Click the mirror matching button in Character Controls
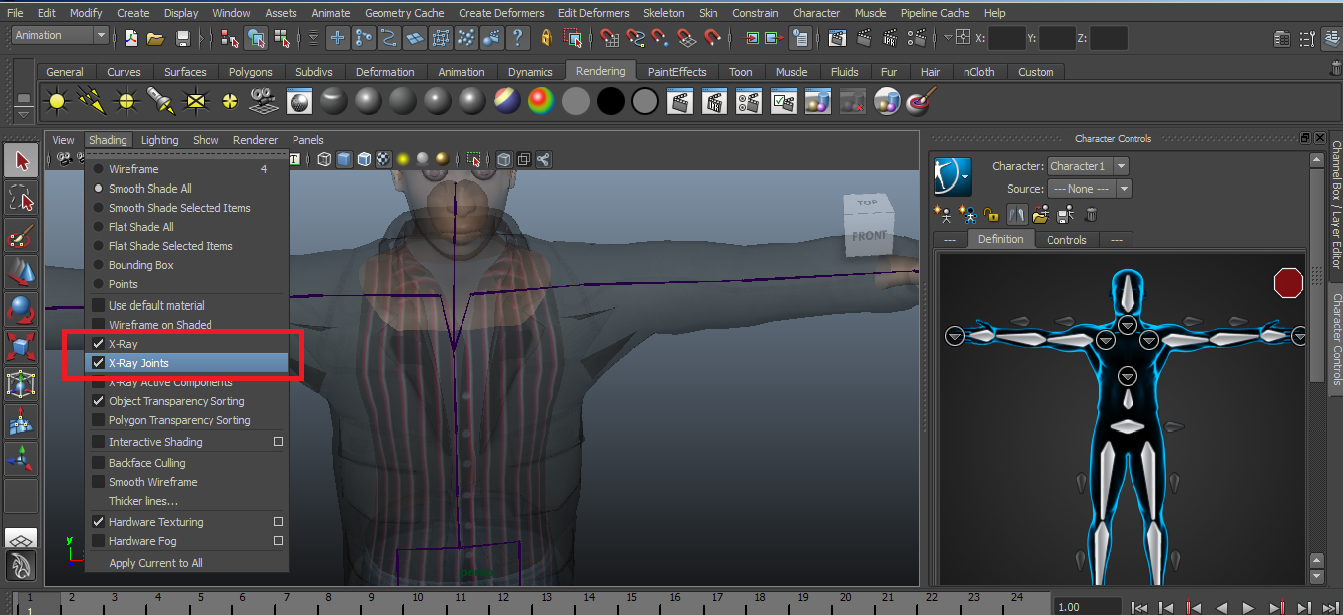Screen dimensions: 1343x615 click(x=1015, y=214)
